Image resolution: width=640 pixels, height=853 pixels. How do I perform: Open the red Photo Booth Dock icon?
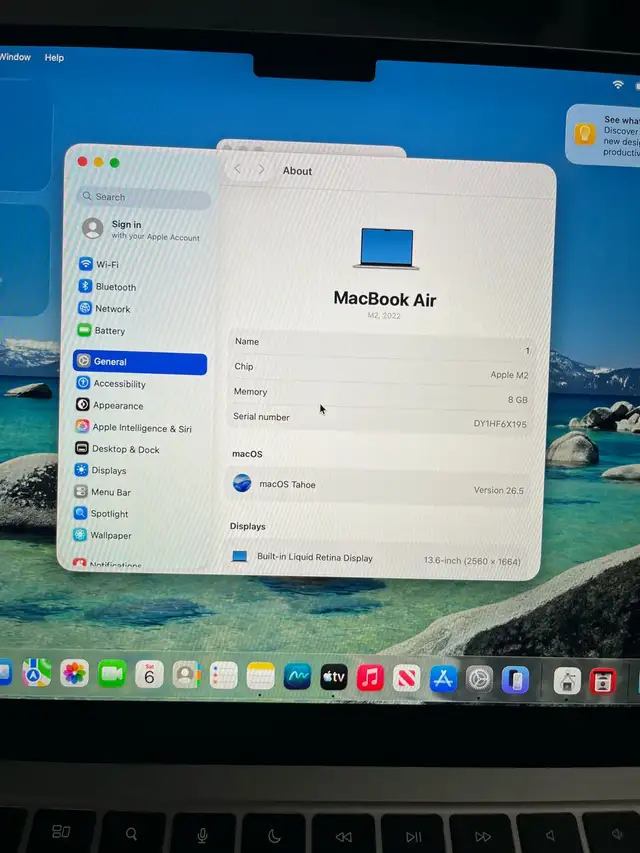(x=602, y=682)
